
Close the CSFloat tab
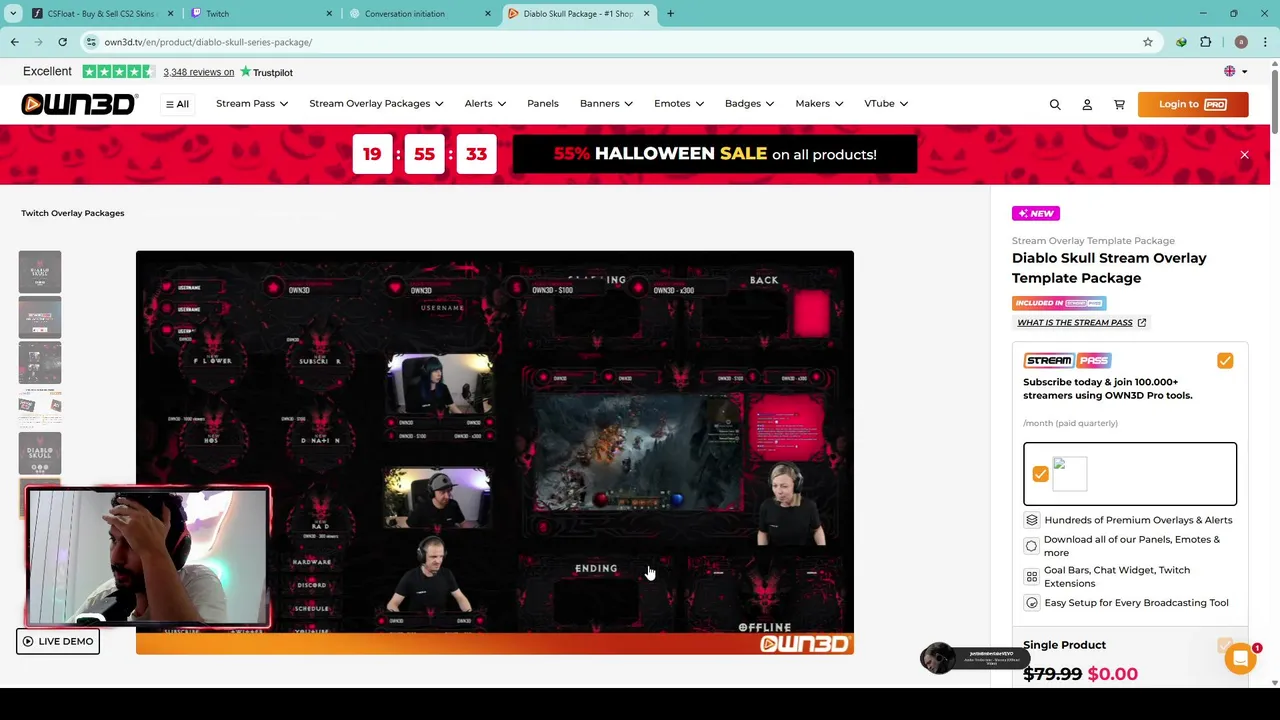[170, 14]
